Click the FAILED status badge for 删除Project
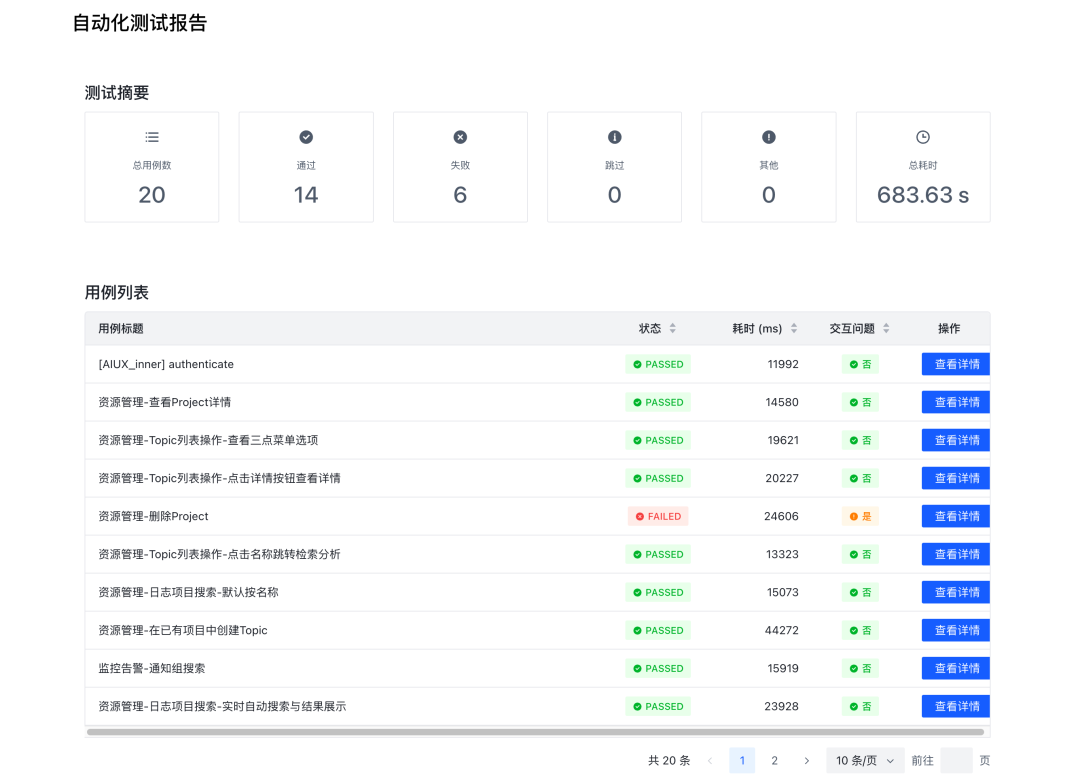The height and width of the screenshot is (779, 1080). [658, 517]
